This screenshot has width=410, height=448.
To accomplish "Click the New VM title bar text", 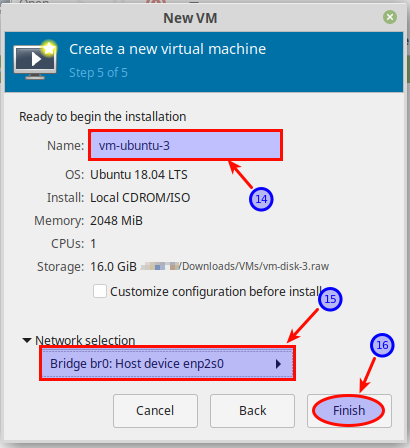I will (190, 18).
